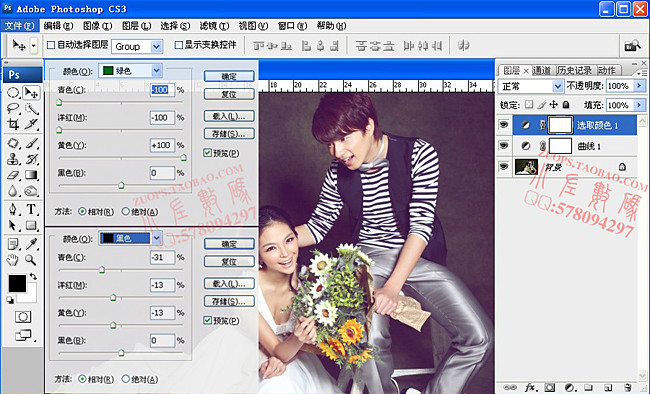This screenshot has width=650, height=394.
Task: Select the Sponge tool
Action: tap(31, 190)
